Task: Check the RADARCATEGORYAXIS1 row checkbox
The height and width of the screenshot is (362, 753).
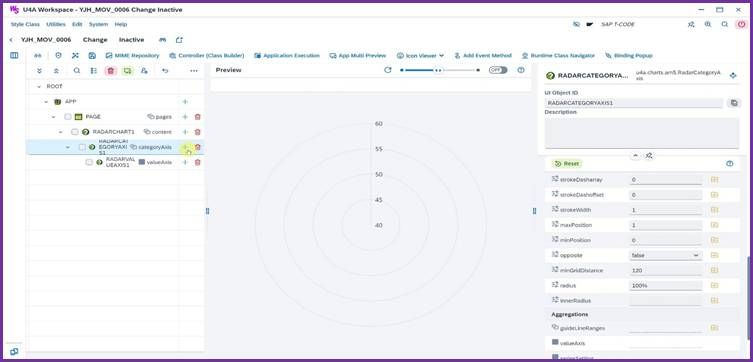Action: tap(82, 147)
